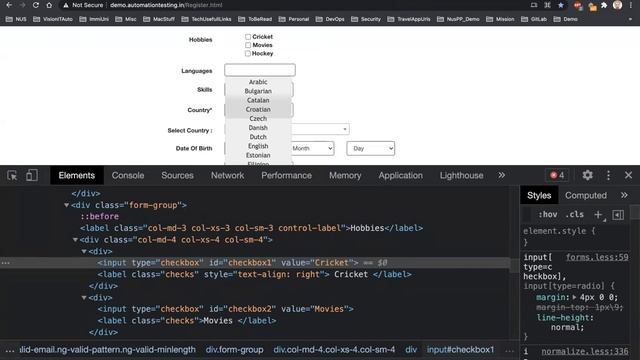Open the TechUsefulLinks bookmark folder
Screen dimensions: 640x360
pyautogui.click(x=207, y=19)
